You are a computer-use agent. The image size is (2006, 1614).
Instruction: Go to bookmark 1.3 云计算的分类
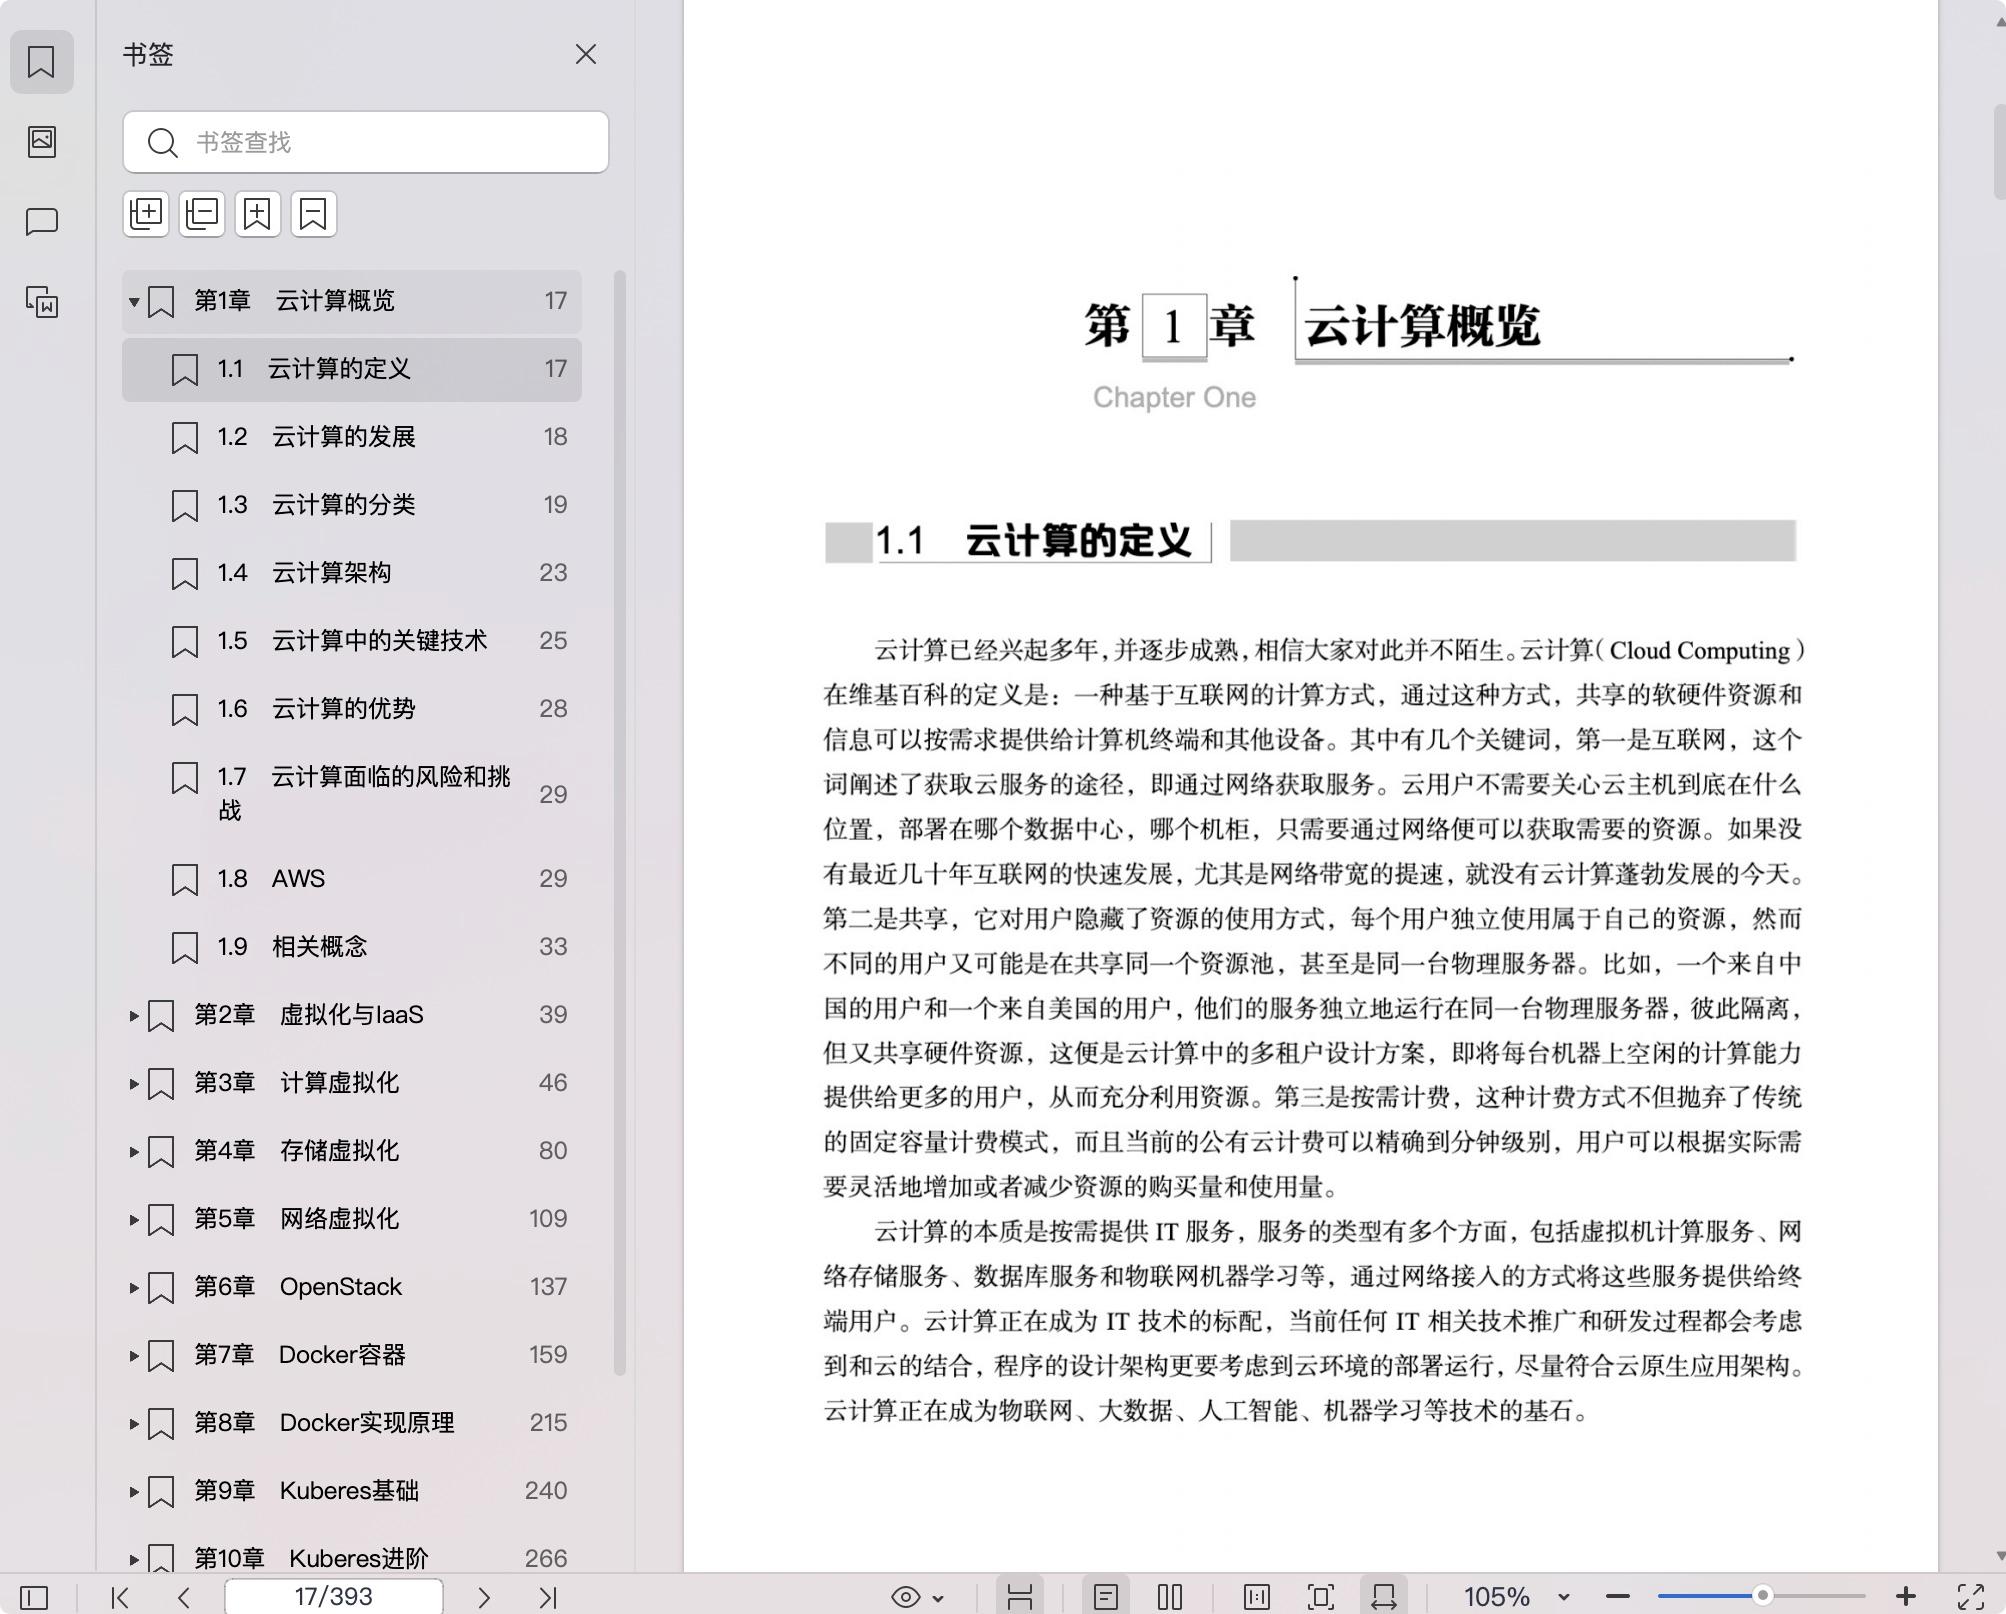point(352,505)
